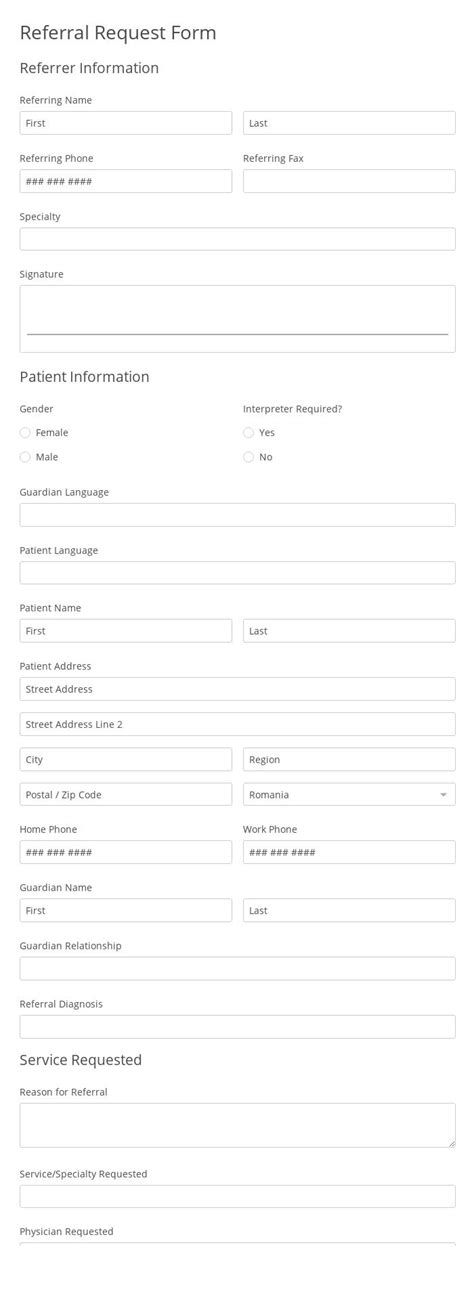Viewport: 474px width, 1300px height.
Task: Focus the Referring Fax field
Action: [349, 181]
